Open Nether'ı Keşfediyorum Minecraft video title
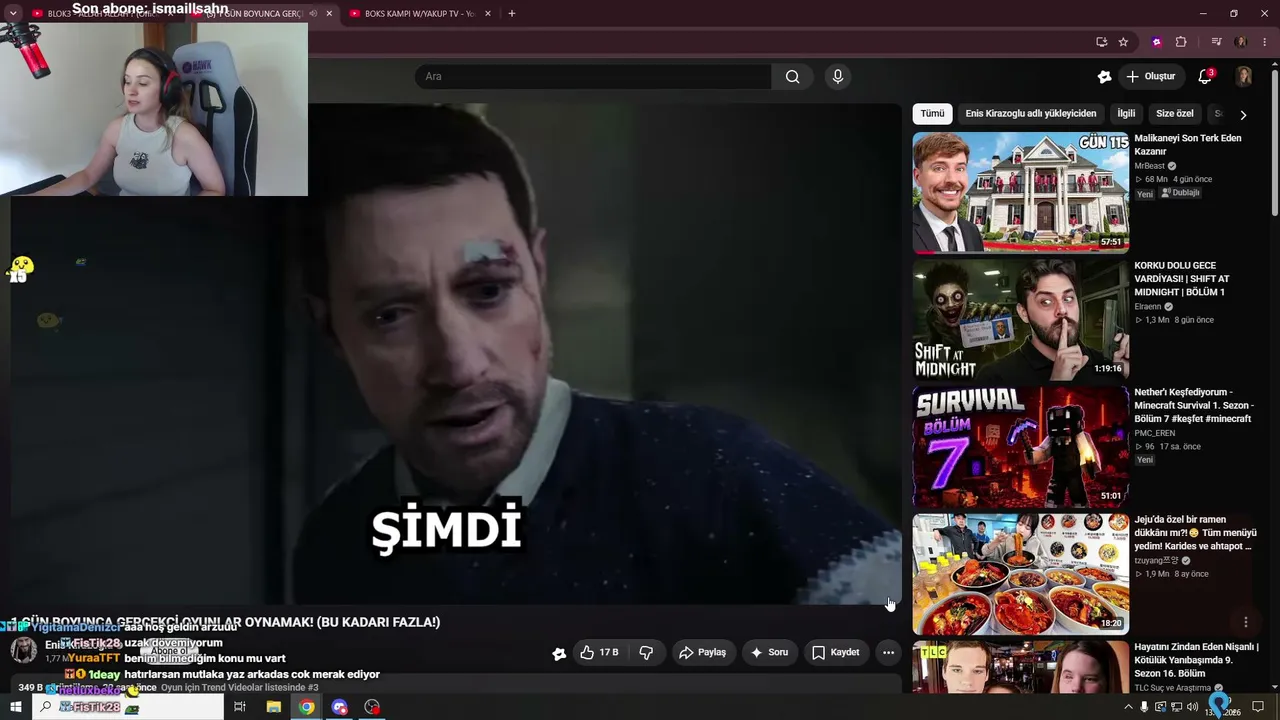The width and height of the screenshot is (1280, 720). pos(1193,406)
